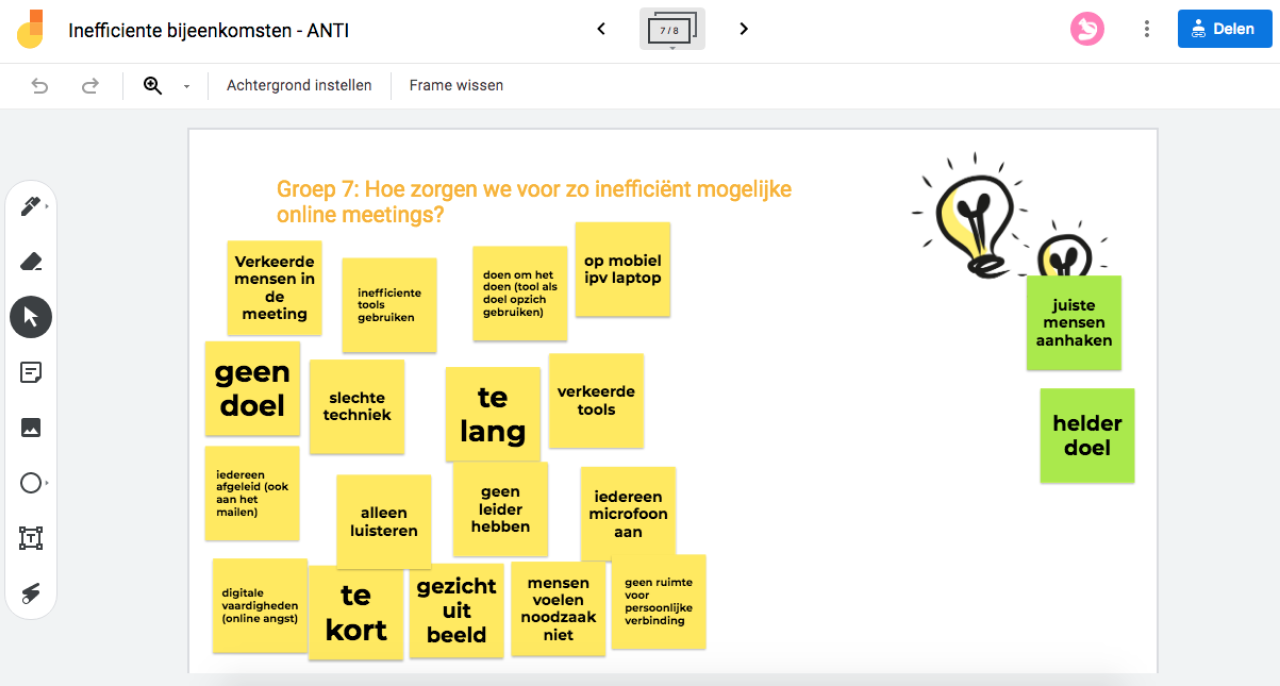Select the Laser pointer tool
The width and height of the screenshot is (1280, 686).
31,593
